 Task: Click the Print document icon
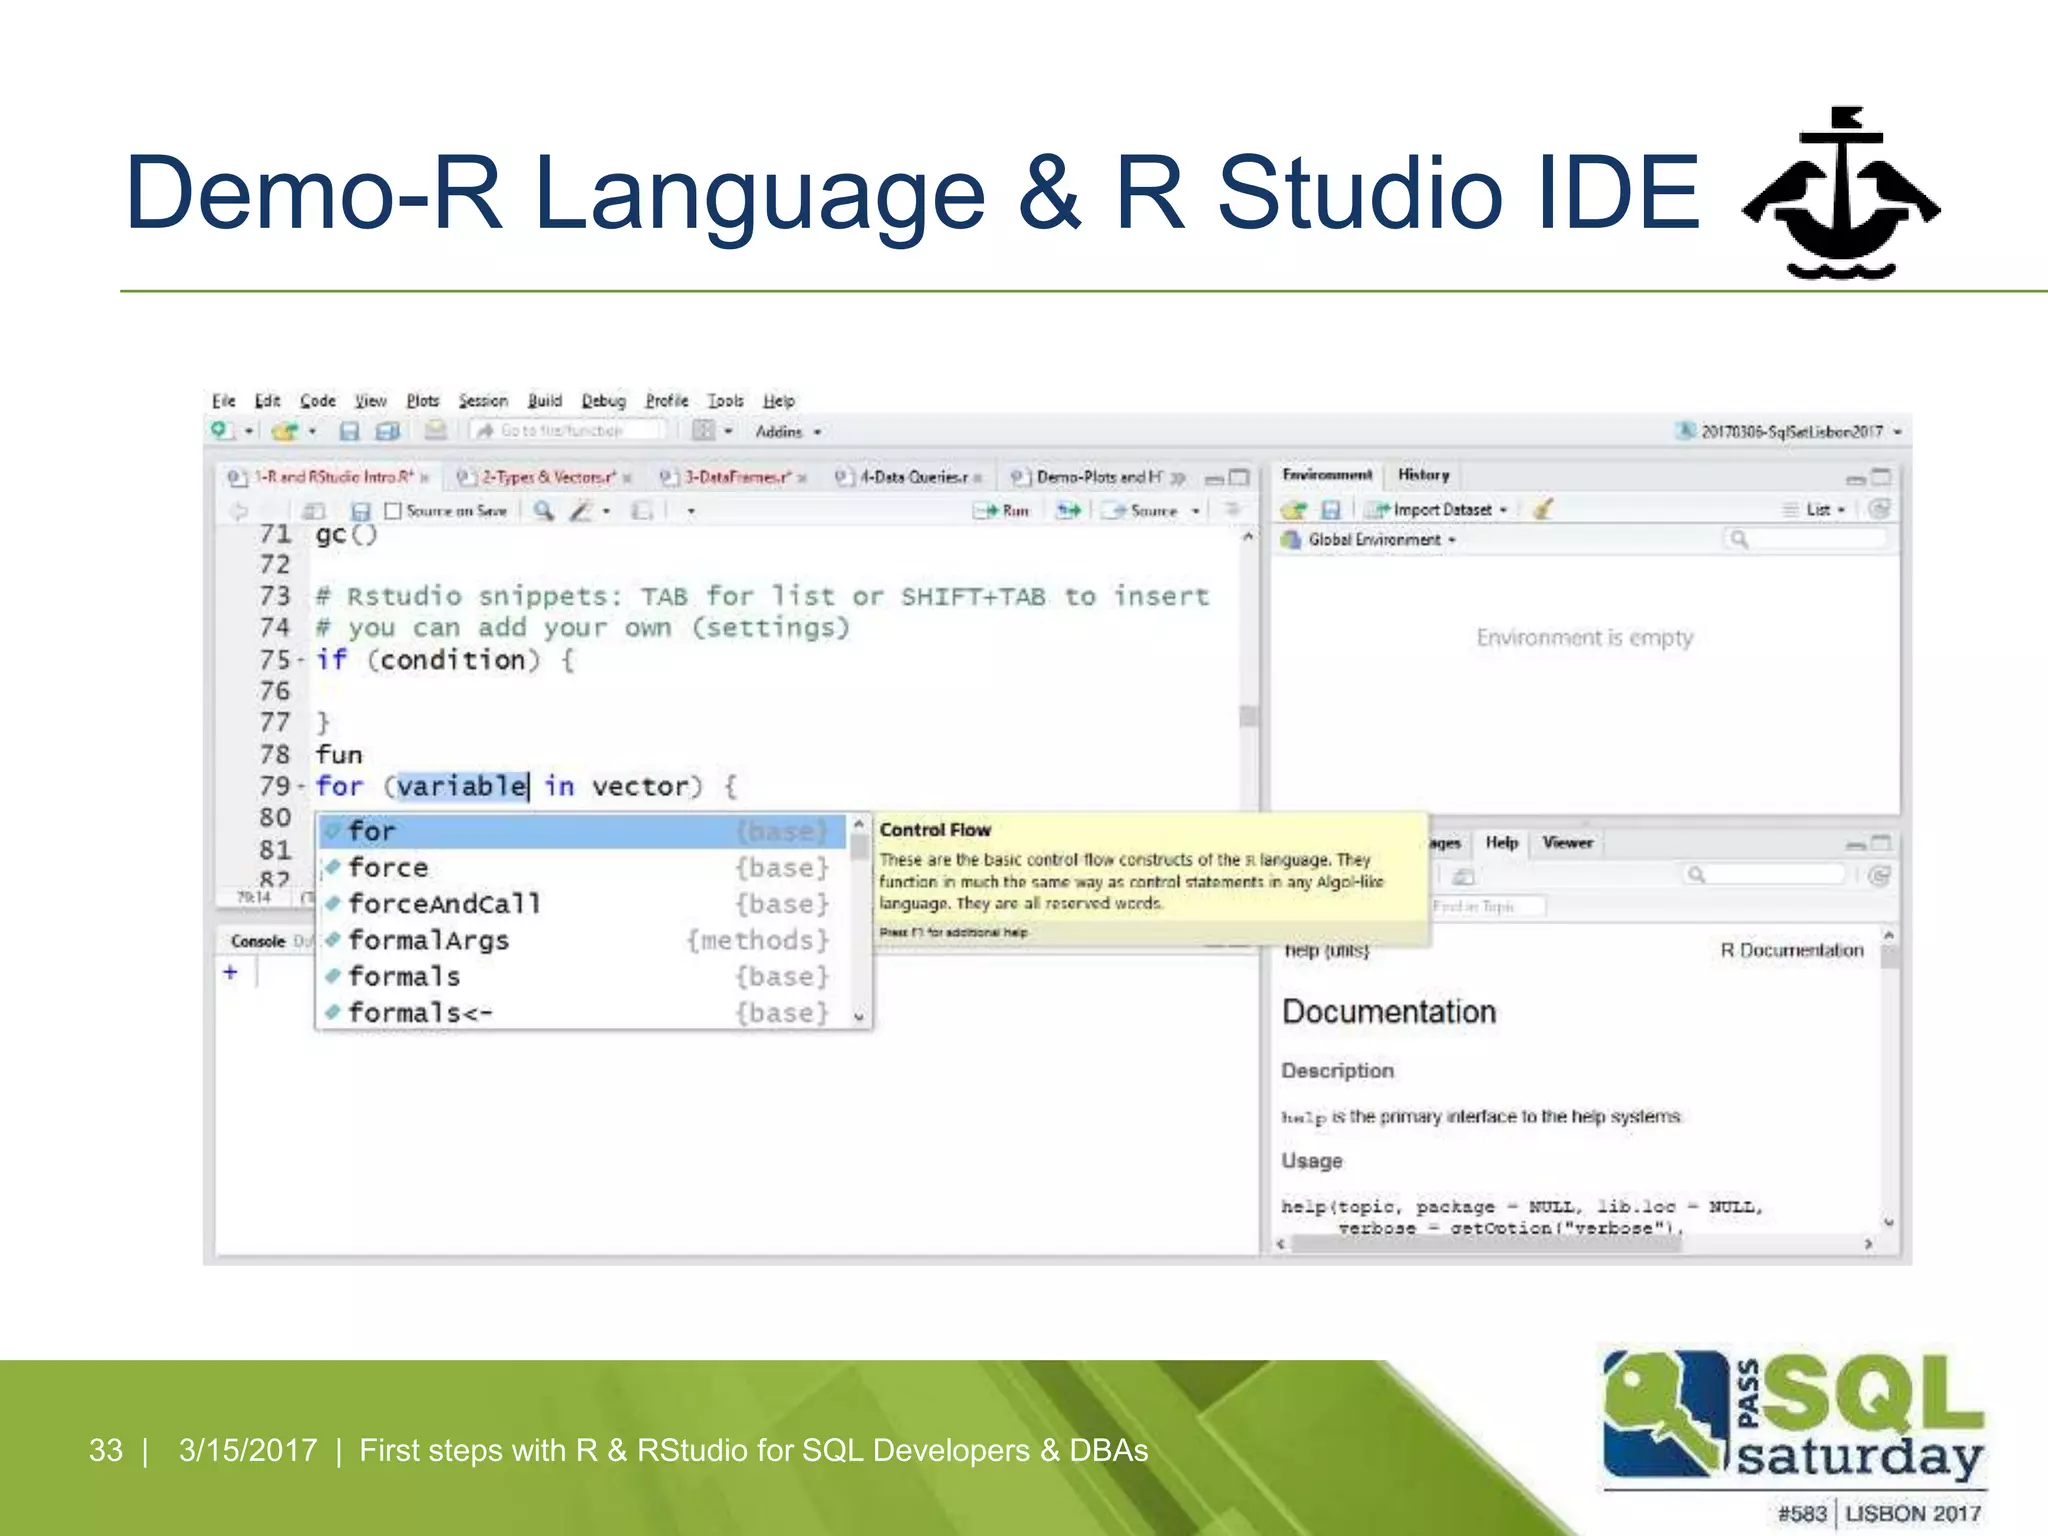tap(435, 430)
